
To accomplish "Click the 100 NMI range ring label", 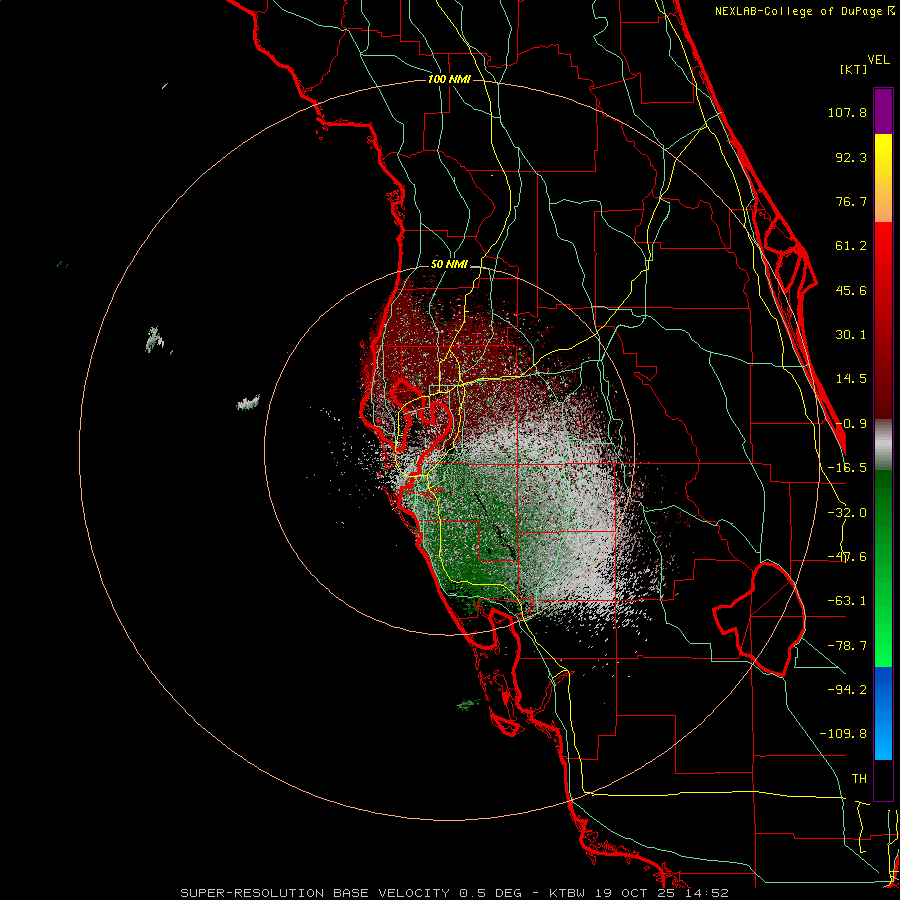I will (x=449, y=79).
